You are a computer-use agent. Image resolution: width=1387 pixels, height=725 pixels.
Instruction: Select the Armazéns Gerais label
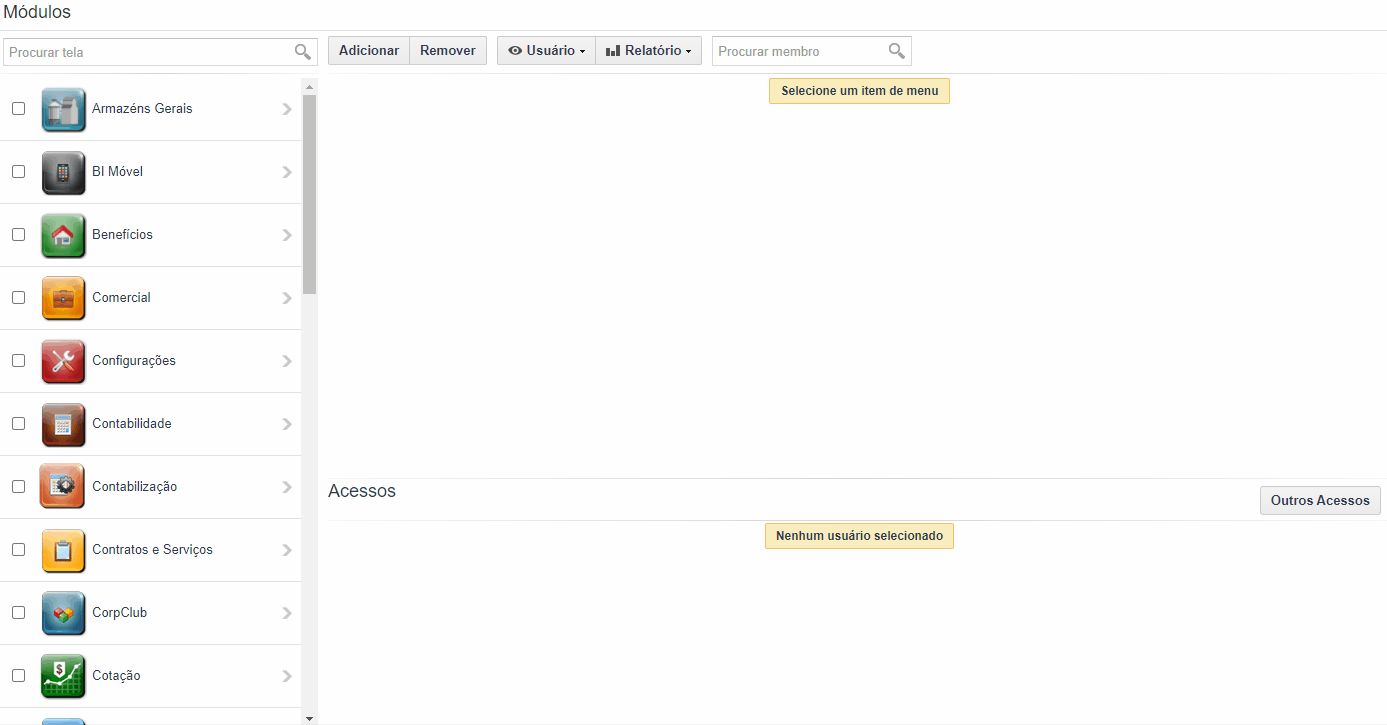pyautogui.click(x=142, y=109)
